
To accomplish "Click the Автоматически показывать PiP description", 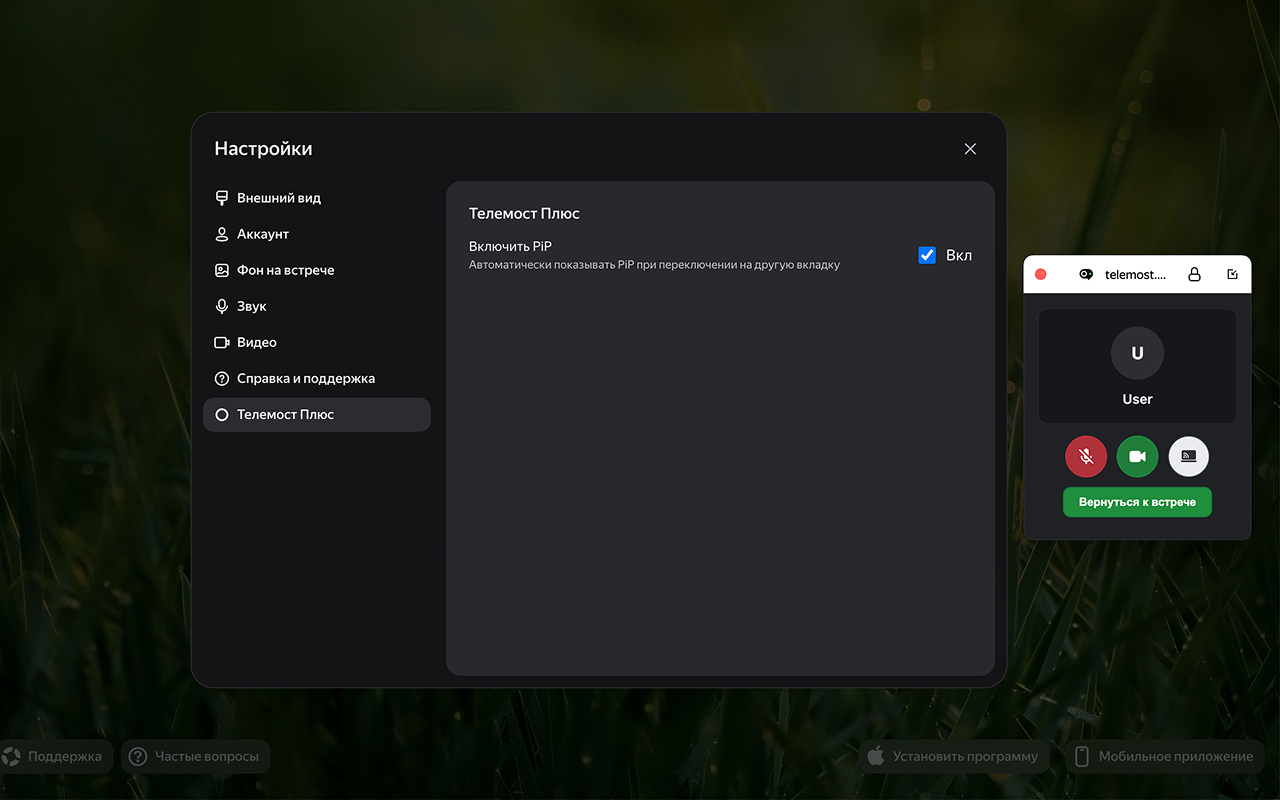I will click(x=654, y=265).
